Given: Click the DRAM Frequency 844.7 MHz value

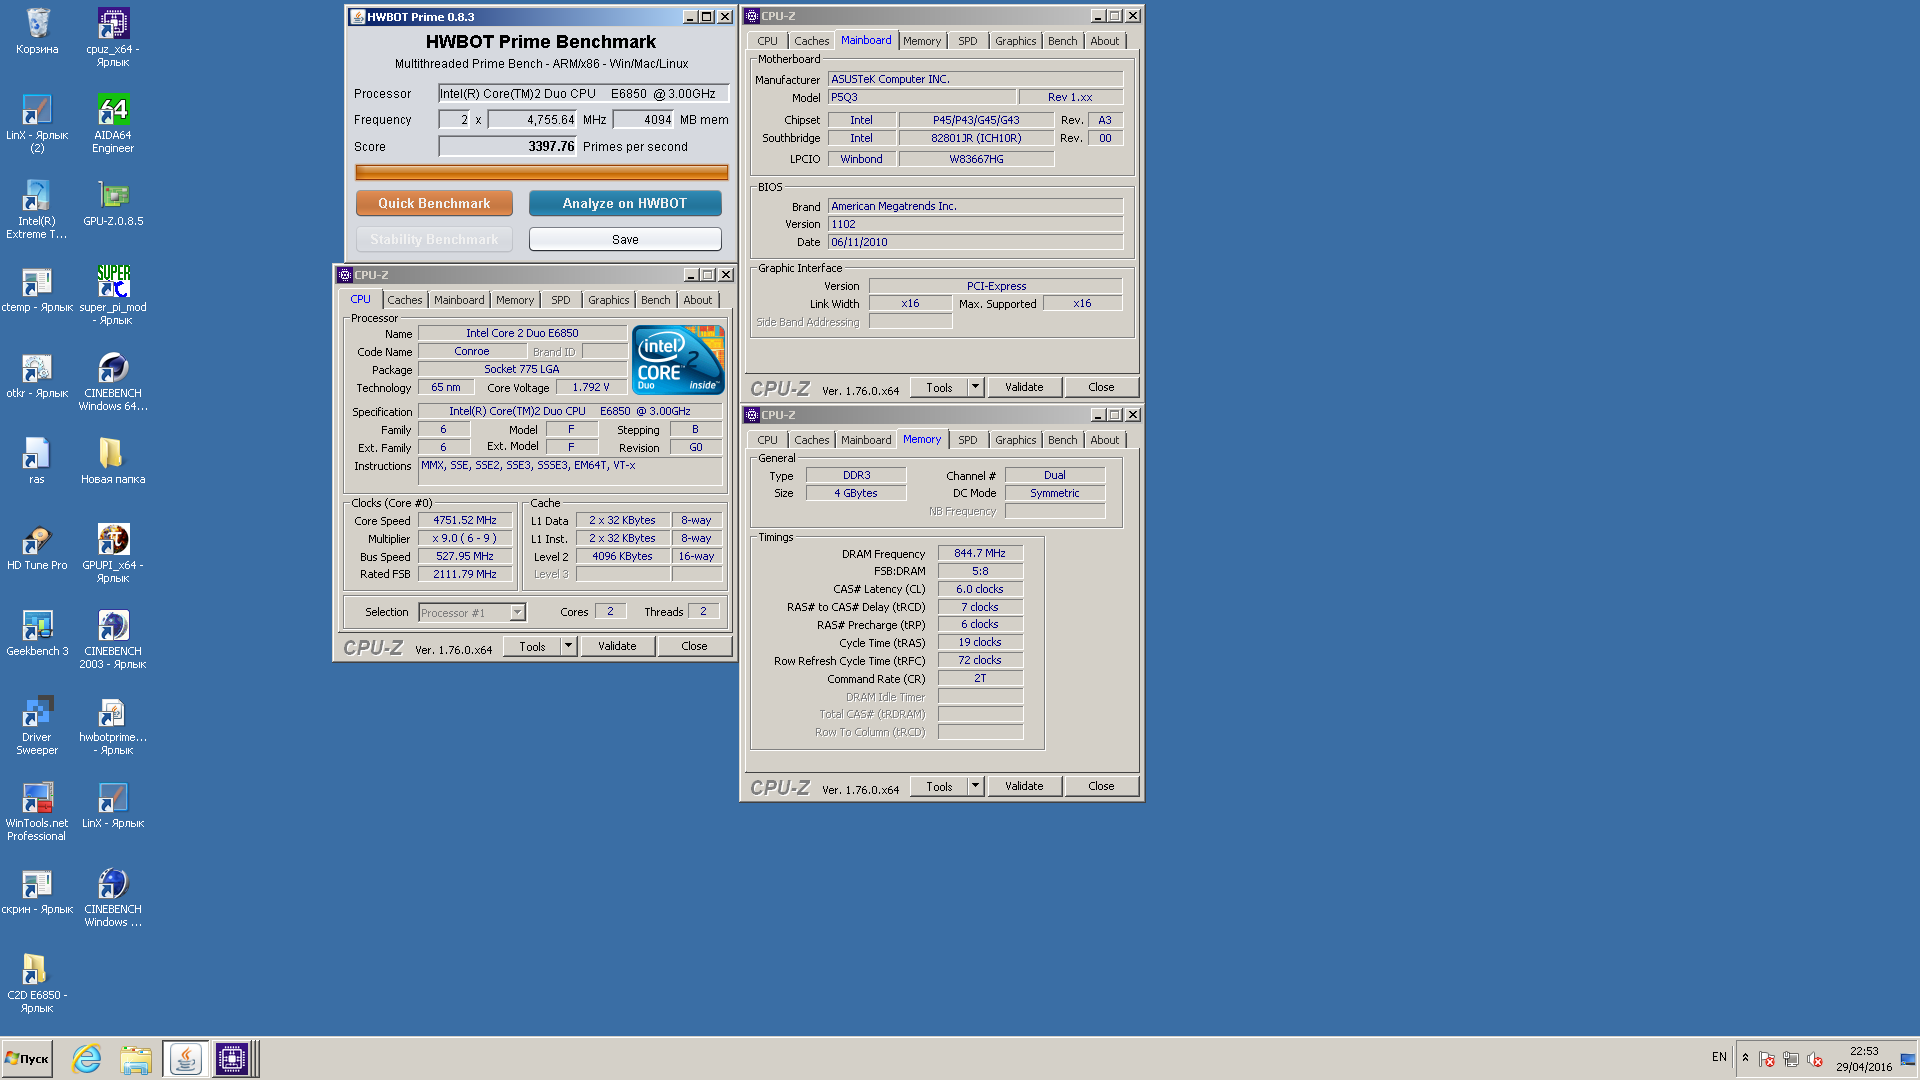Looking at the screenshot, I should click(980, 553).
